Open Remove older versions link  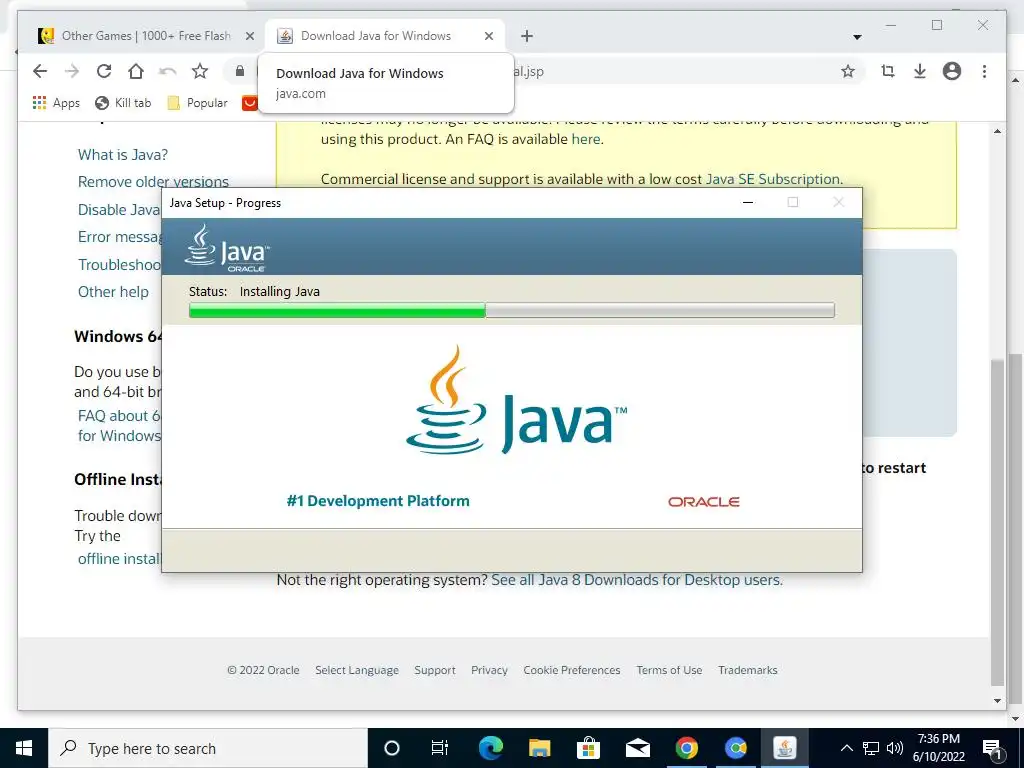tap(153, 182)
